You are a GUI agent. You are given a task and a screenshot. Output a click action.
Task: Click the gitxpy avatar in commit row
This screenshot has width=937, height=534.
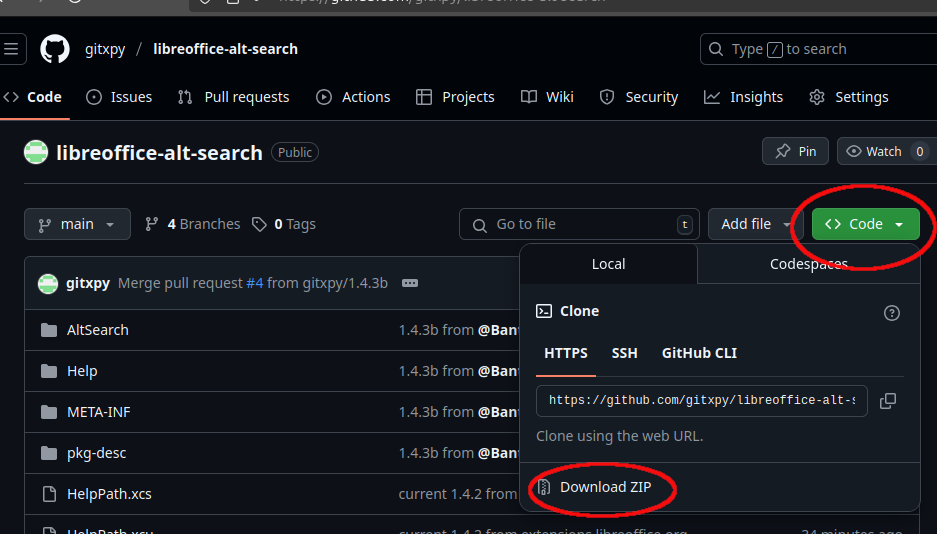[x=48, y=283]
